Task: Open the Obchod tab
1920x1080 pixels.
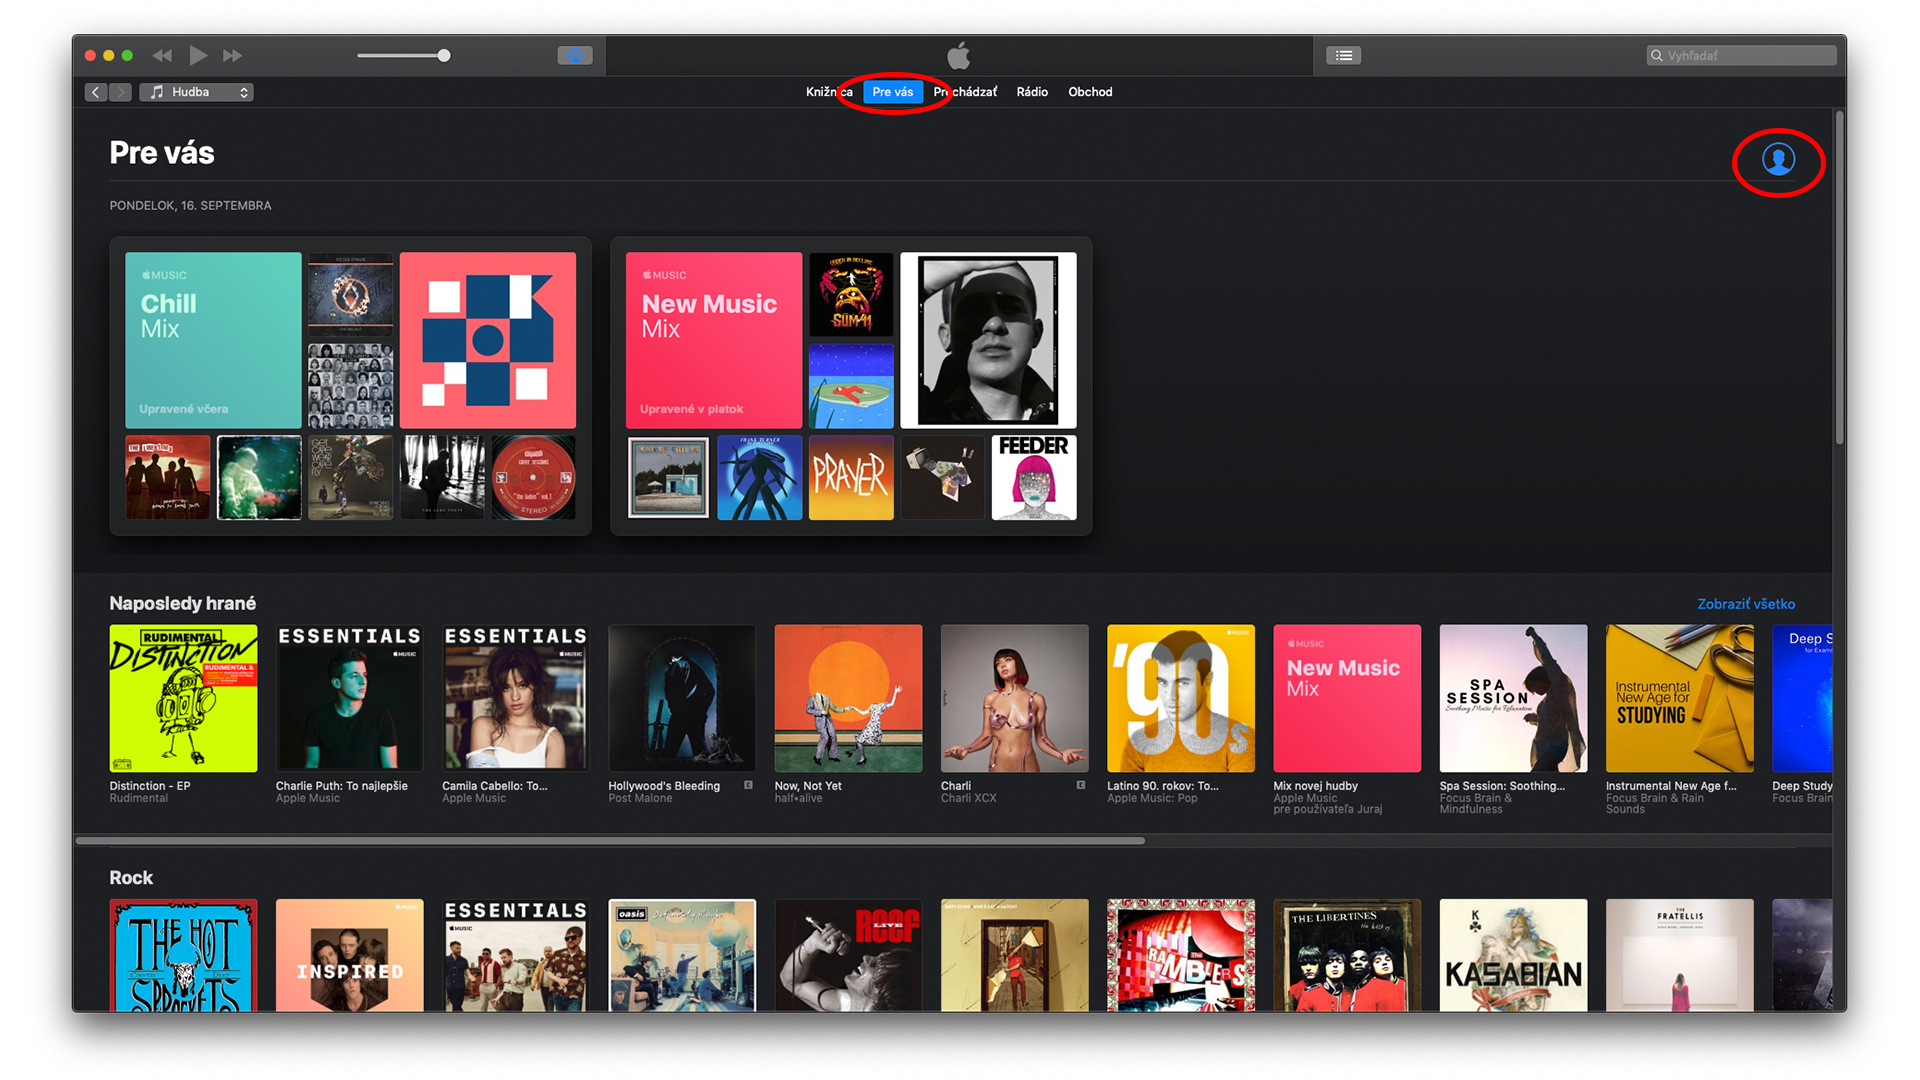Action: point(1090,92)
